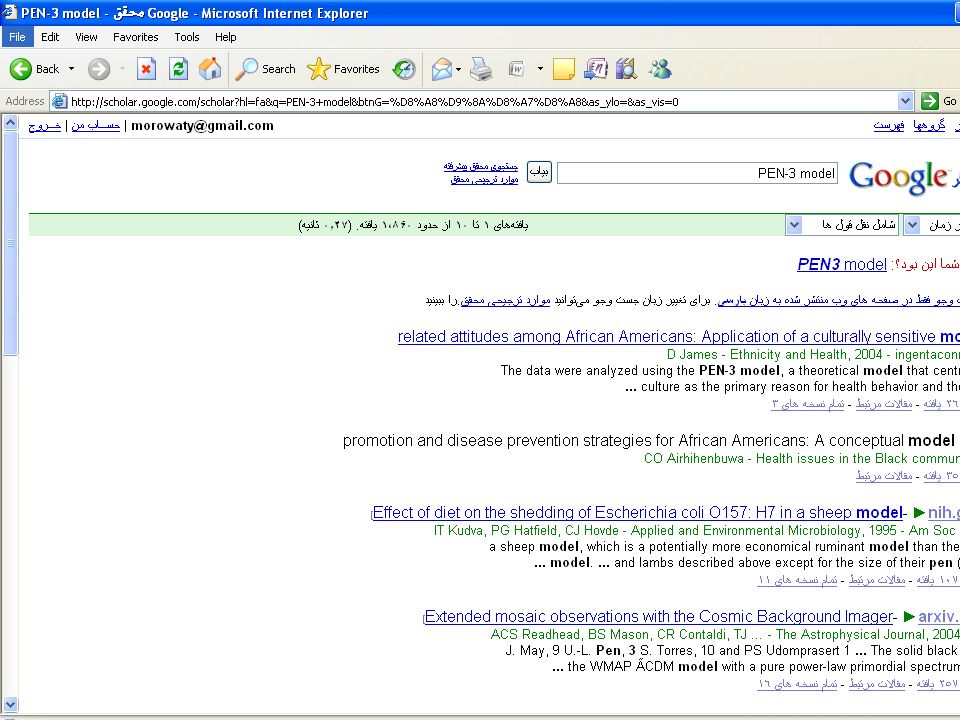Open the Search pane magnifier button
The width and height of the screenshot is (960, 720).
[x=265, y=69]
